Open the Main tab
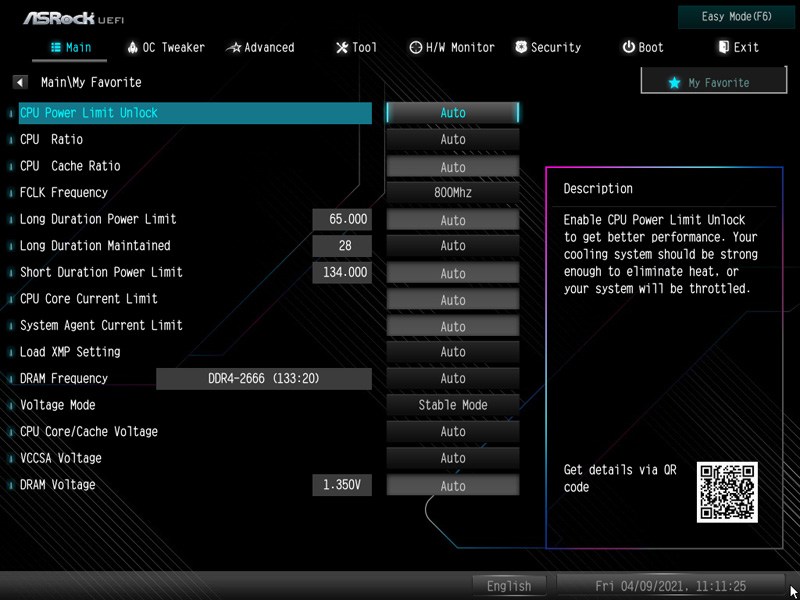This screenshot has width=800, height=600. (x=70, y=48)
